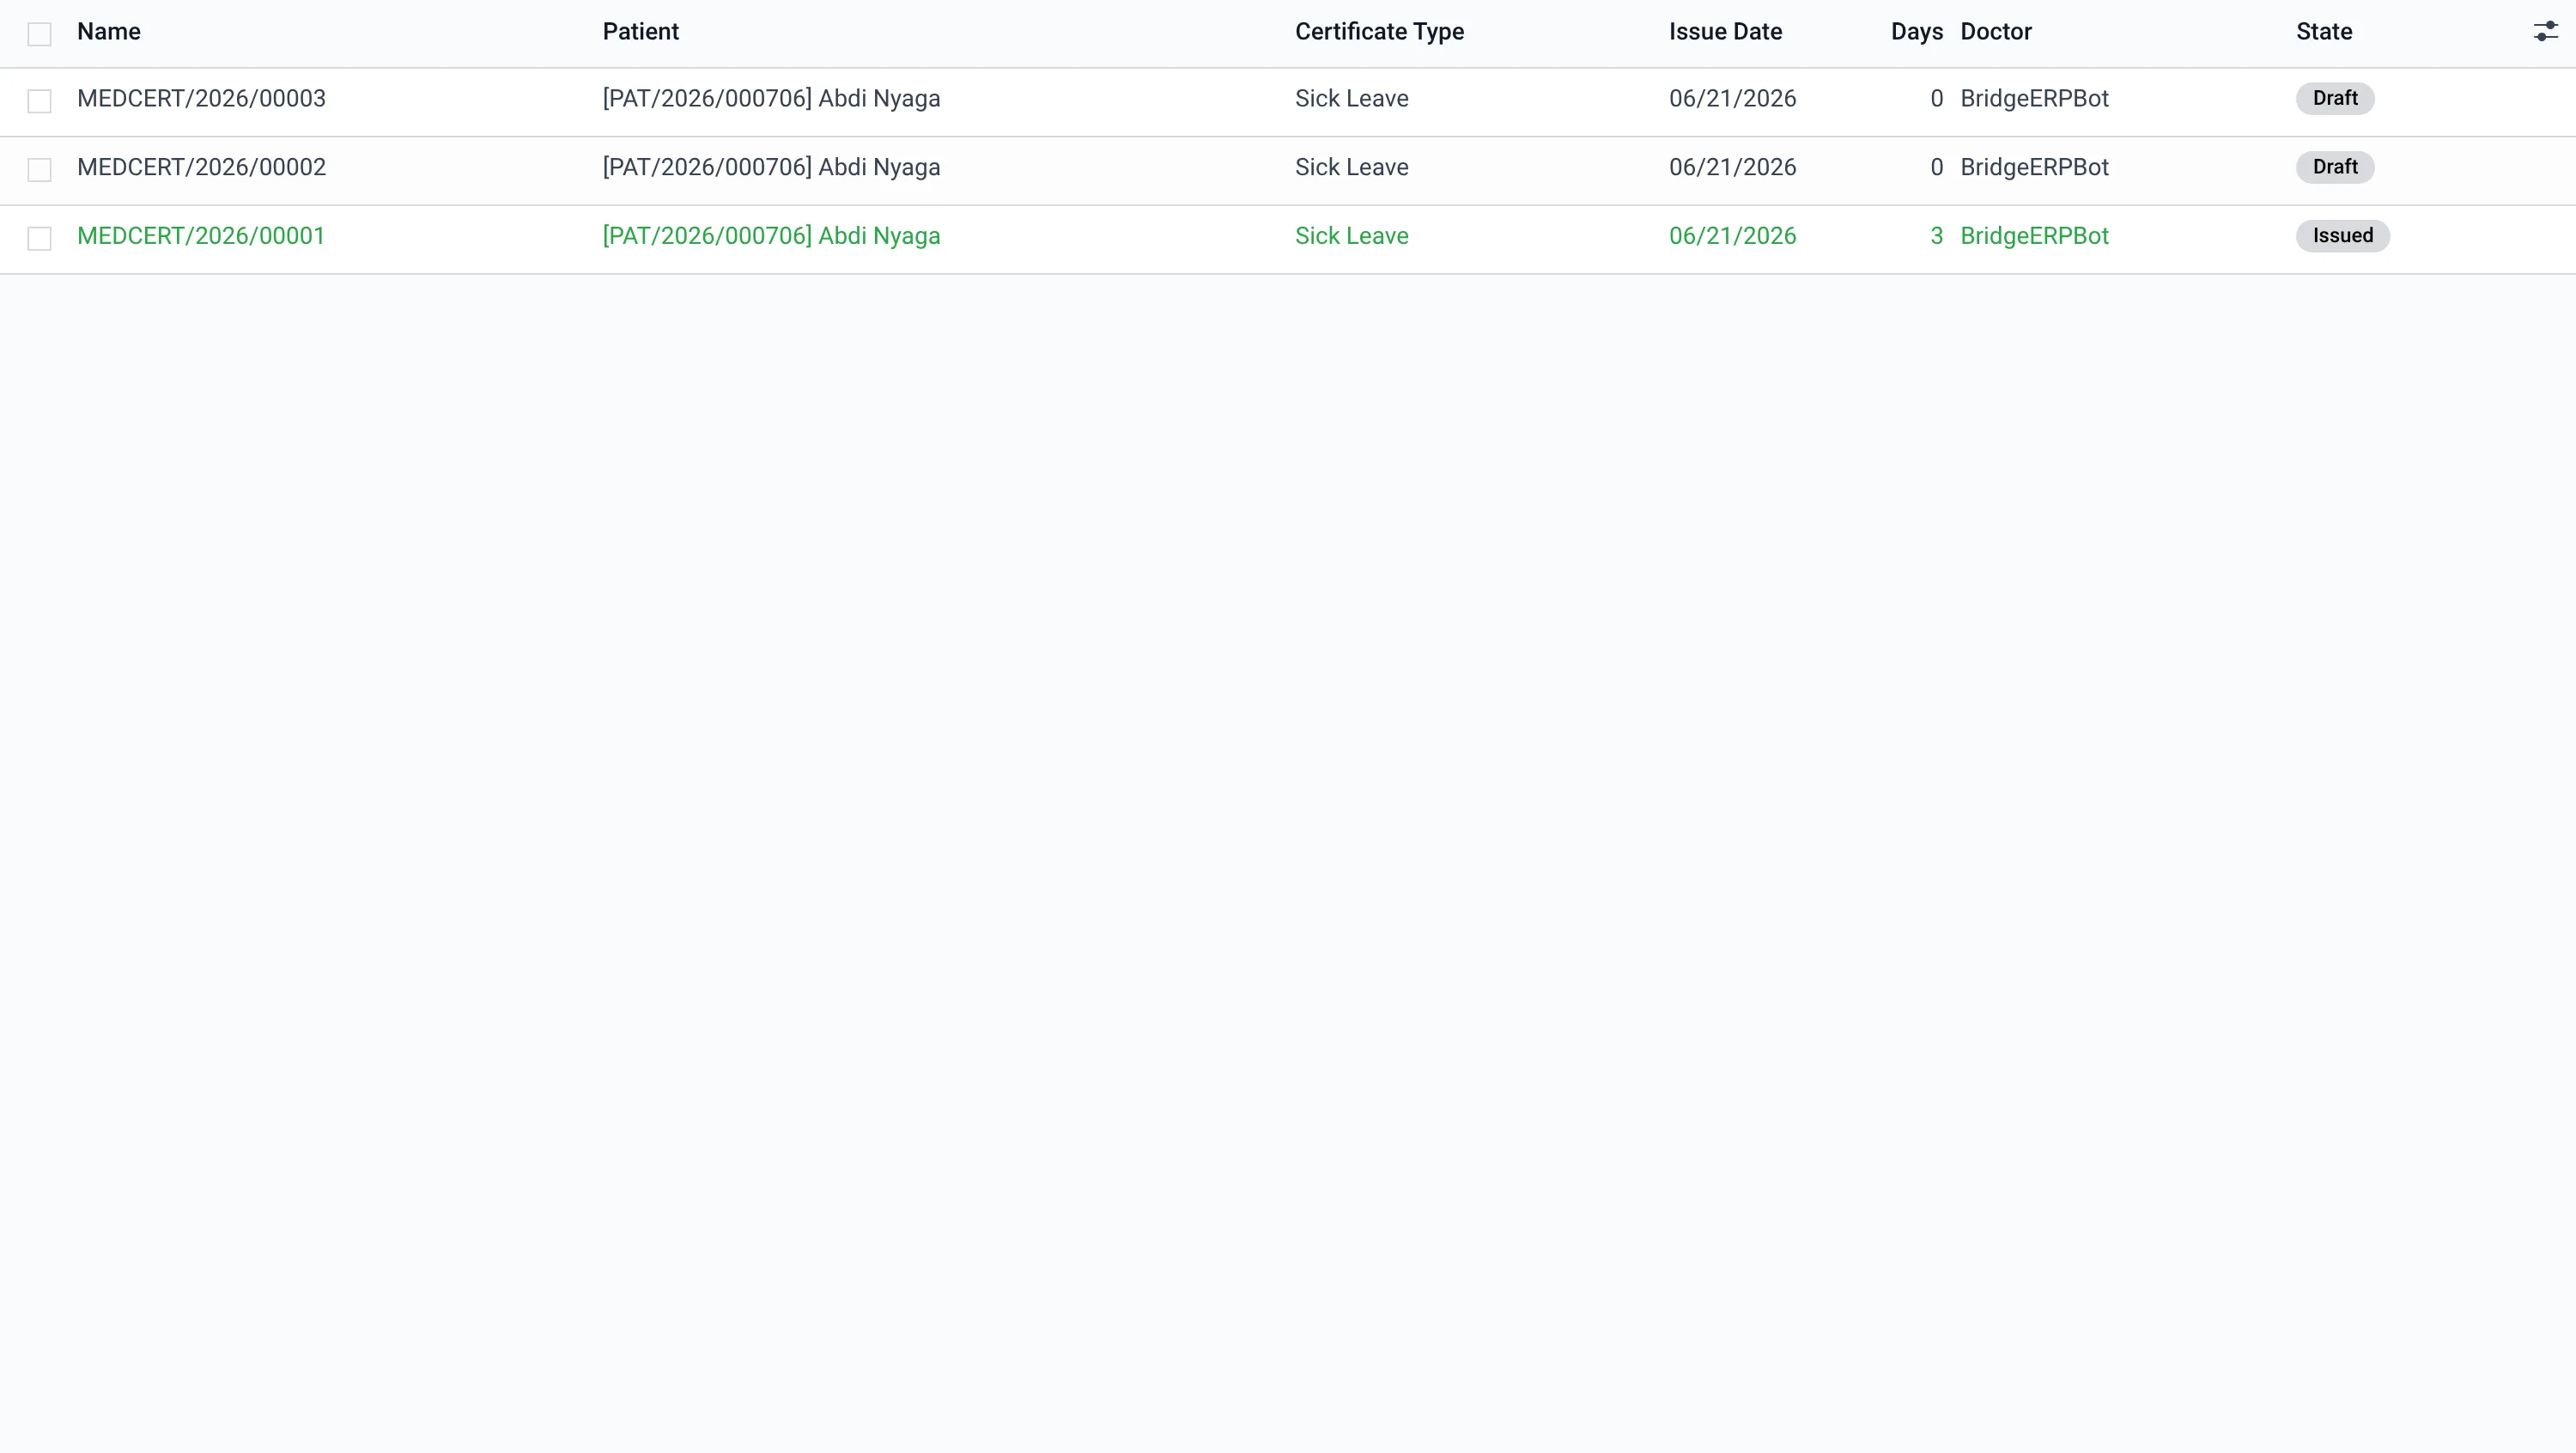Tick the select-all checkbox in the header
2576x1453 pixels.
39,34
